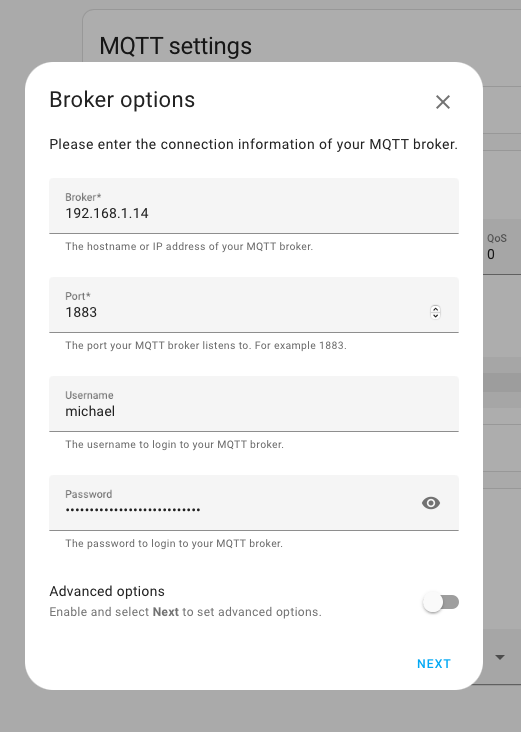Viewport: 521px width, 732px height.
Task: Click the Port* floating field label
Action: (x=78, y=296)
